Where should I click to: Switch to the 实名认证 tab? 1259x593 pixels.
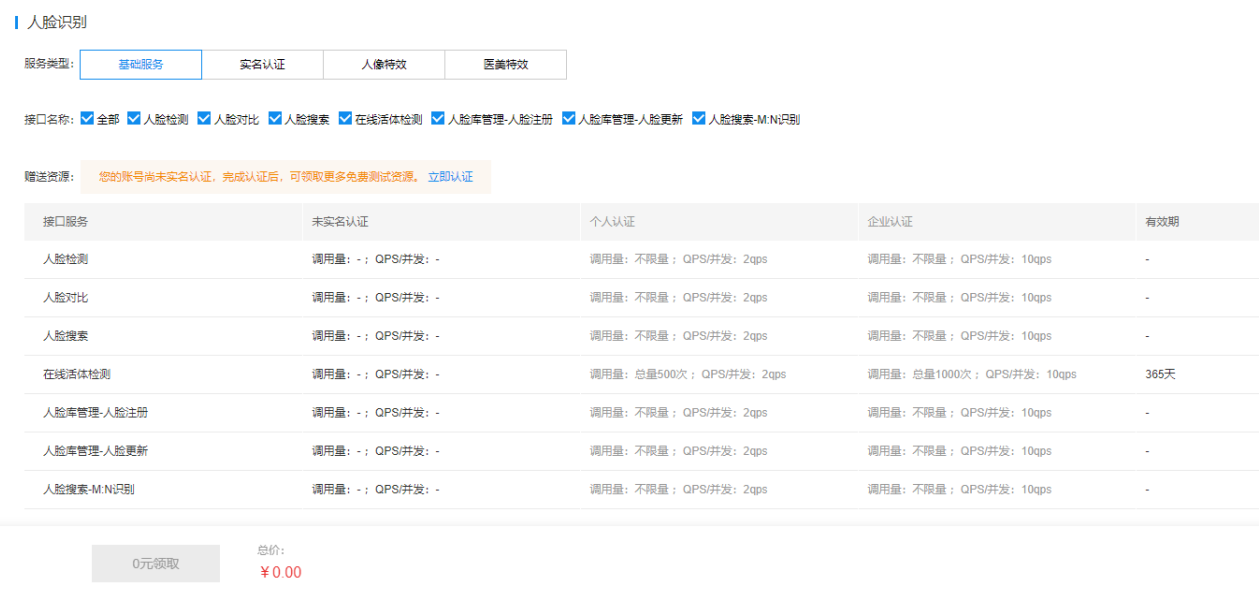tap(262, 65)
